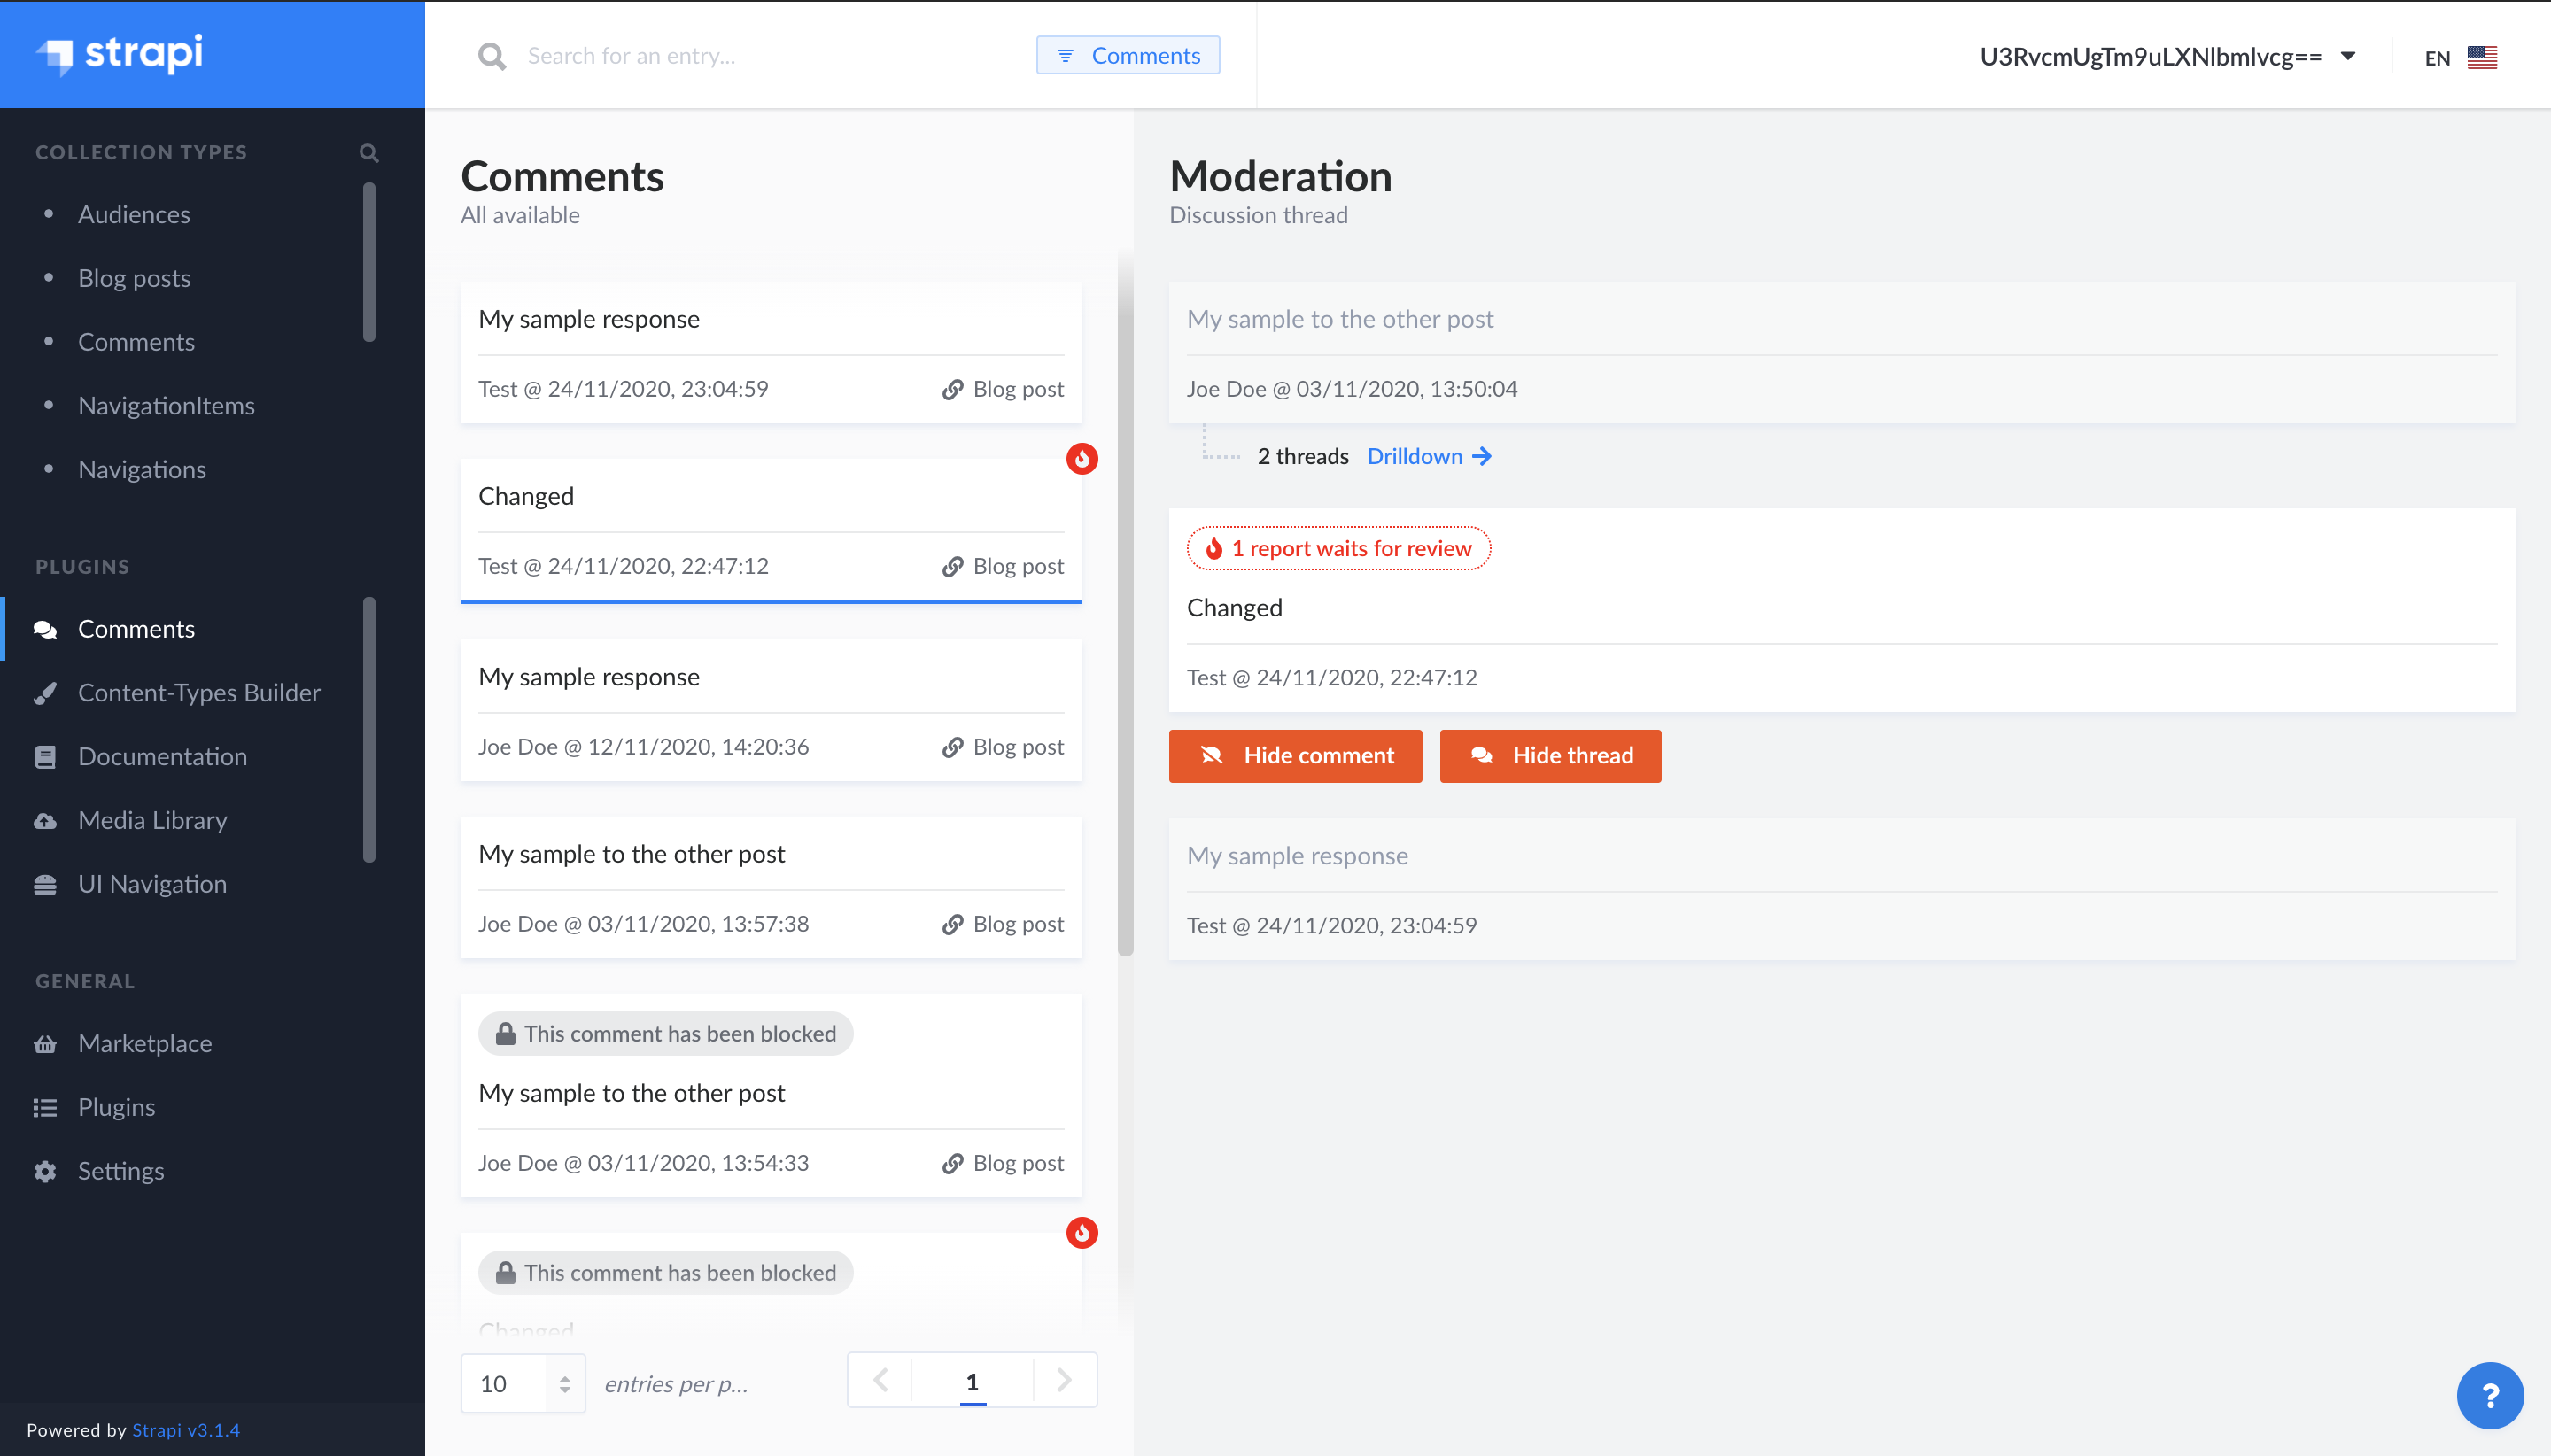Click the US flag language icon
This screenshot has width=2551, height=1456.
point(2481,57)
